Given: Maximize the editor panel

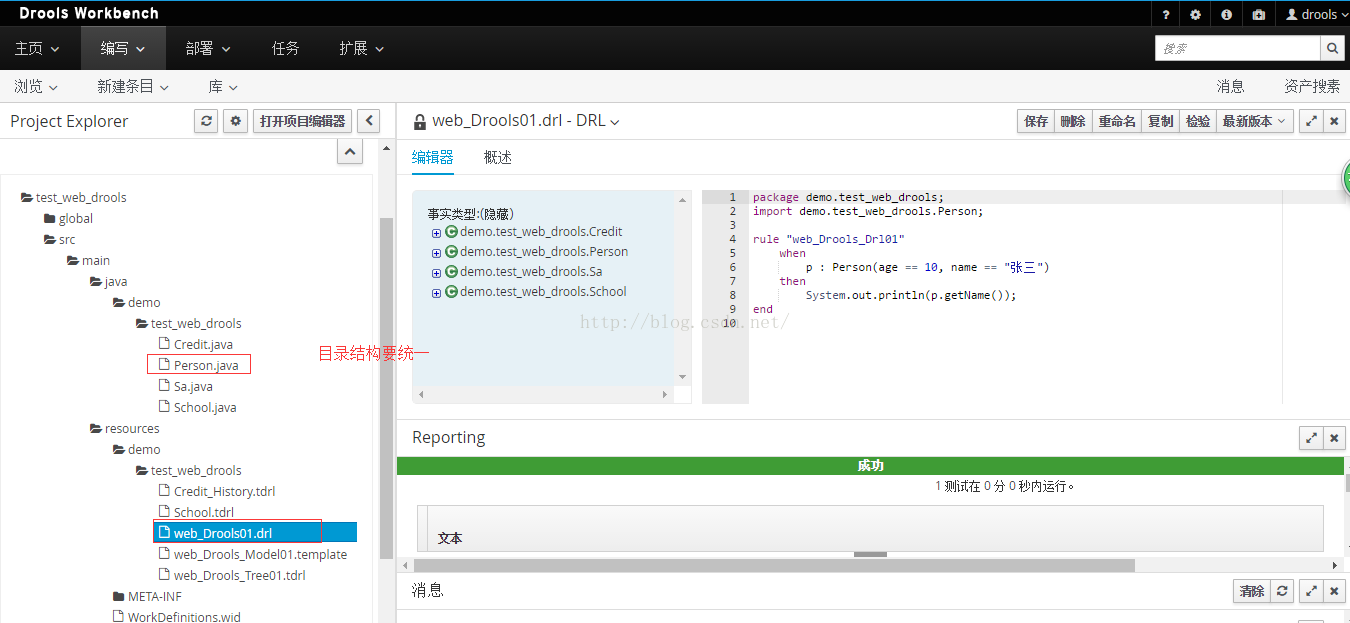Looking at the screenshot, I should (x=1310, y=121).
